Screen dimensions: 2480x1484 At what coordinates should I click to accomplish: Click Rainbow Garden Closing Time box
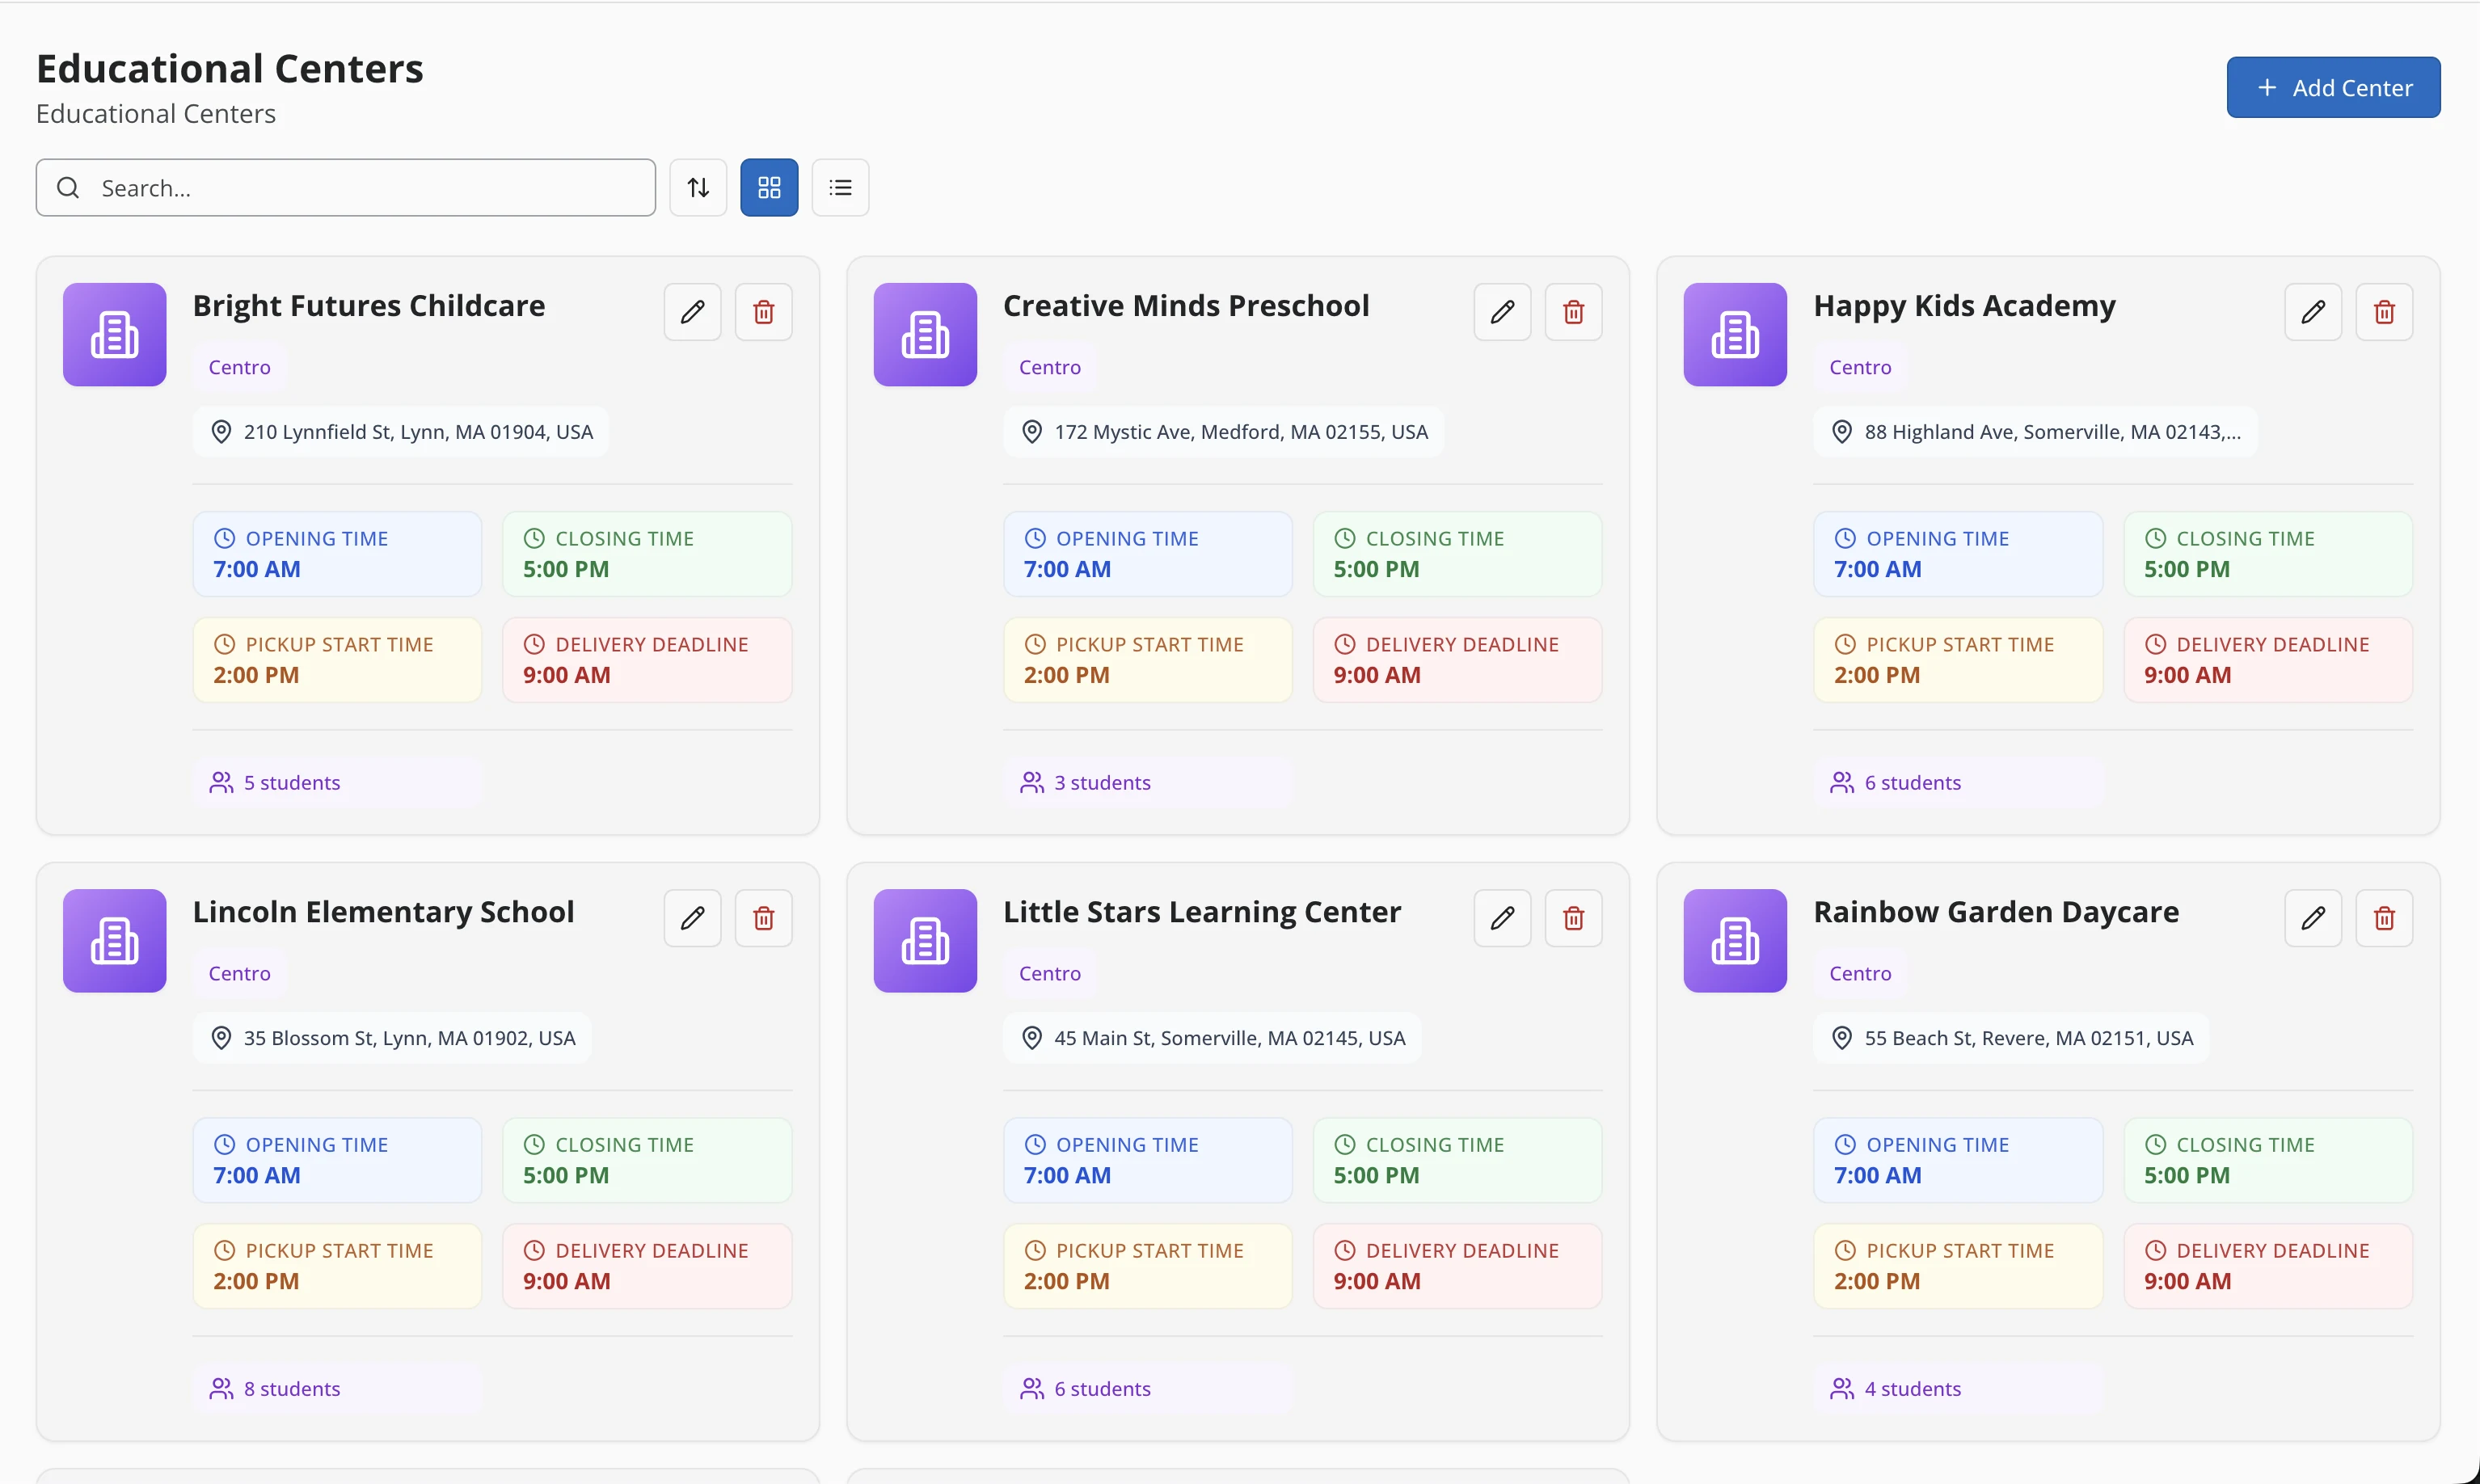(2268, 1160)
